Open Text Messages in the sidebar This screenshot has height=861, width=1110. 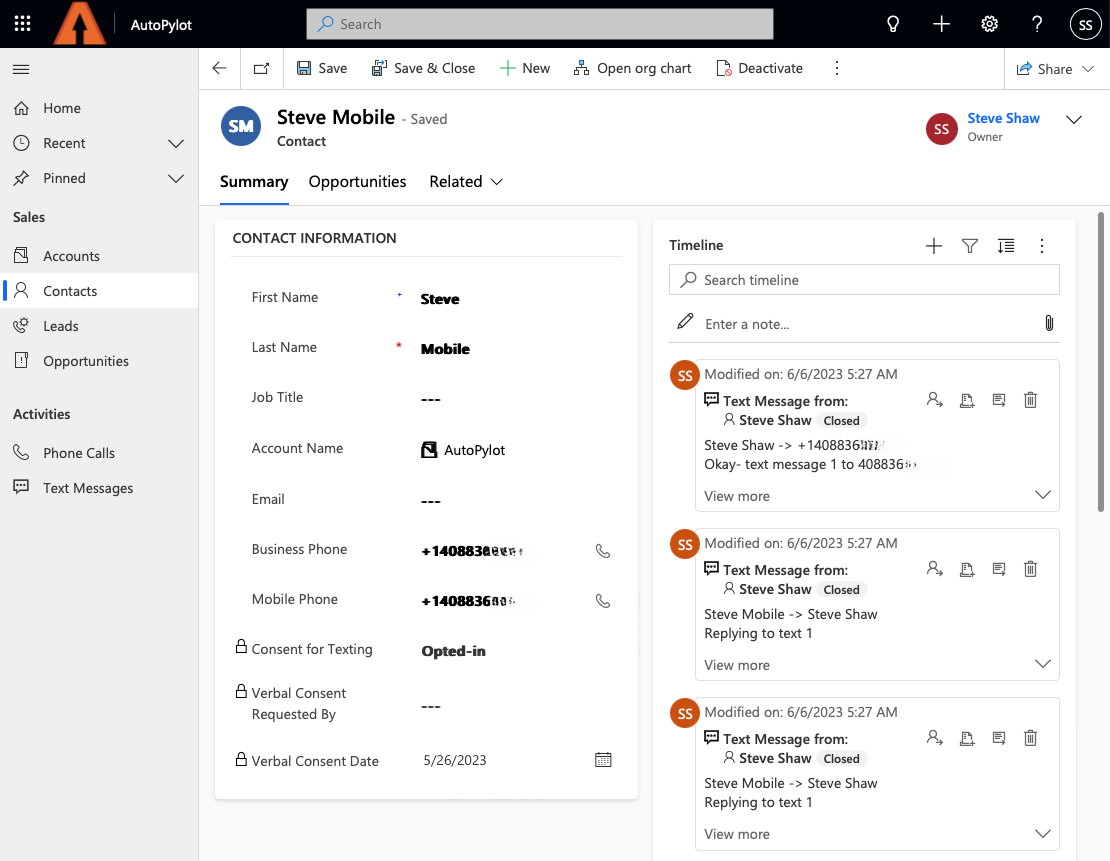tap(88, 488)
